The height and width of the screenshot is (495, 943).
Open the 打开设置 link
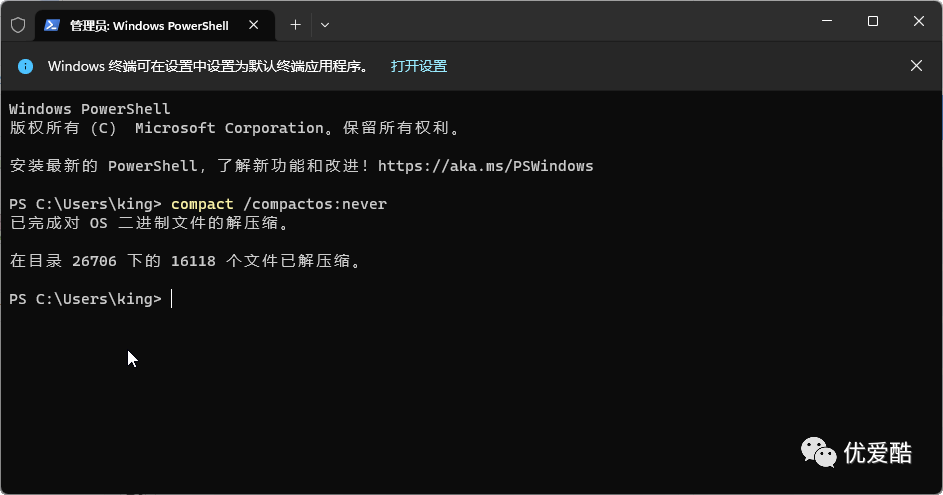click(419, 66)
